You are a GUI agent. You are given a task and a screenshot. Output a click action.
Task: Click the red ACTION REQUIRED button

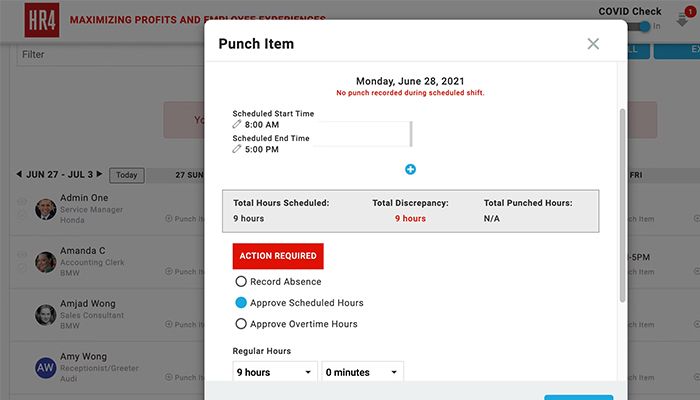point(278,256)
